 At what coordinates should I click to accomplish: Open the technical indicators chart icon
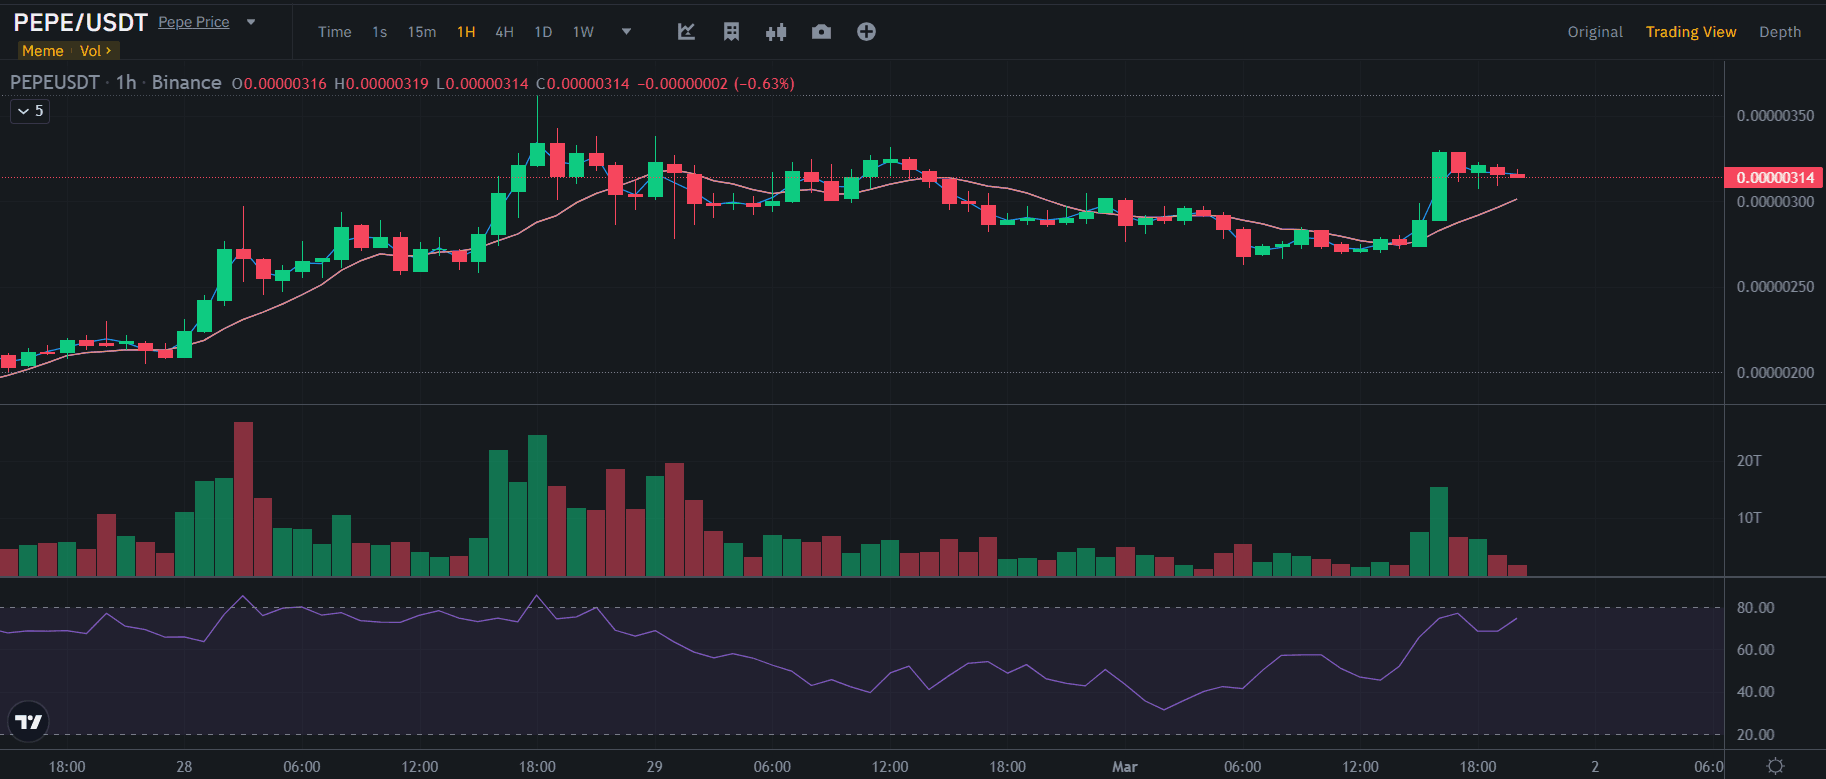[686, 32]
